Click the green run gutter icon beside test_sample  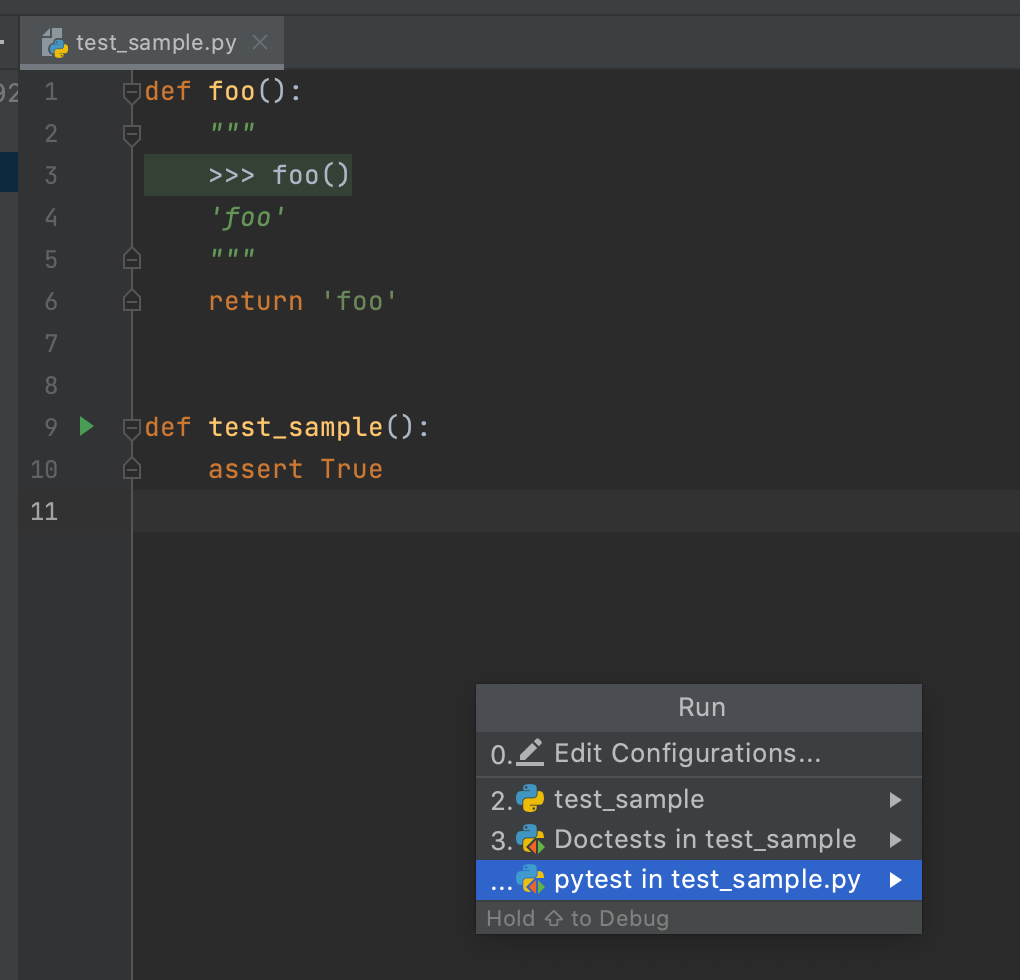coord(86,427)
